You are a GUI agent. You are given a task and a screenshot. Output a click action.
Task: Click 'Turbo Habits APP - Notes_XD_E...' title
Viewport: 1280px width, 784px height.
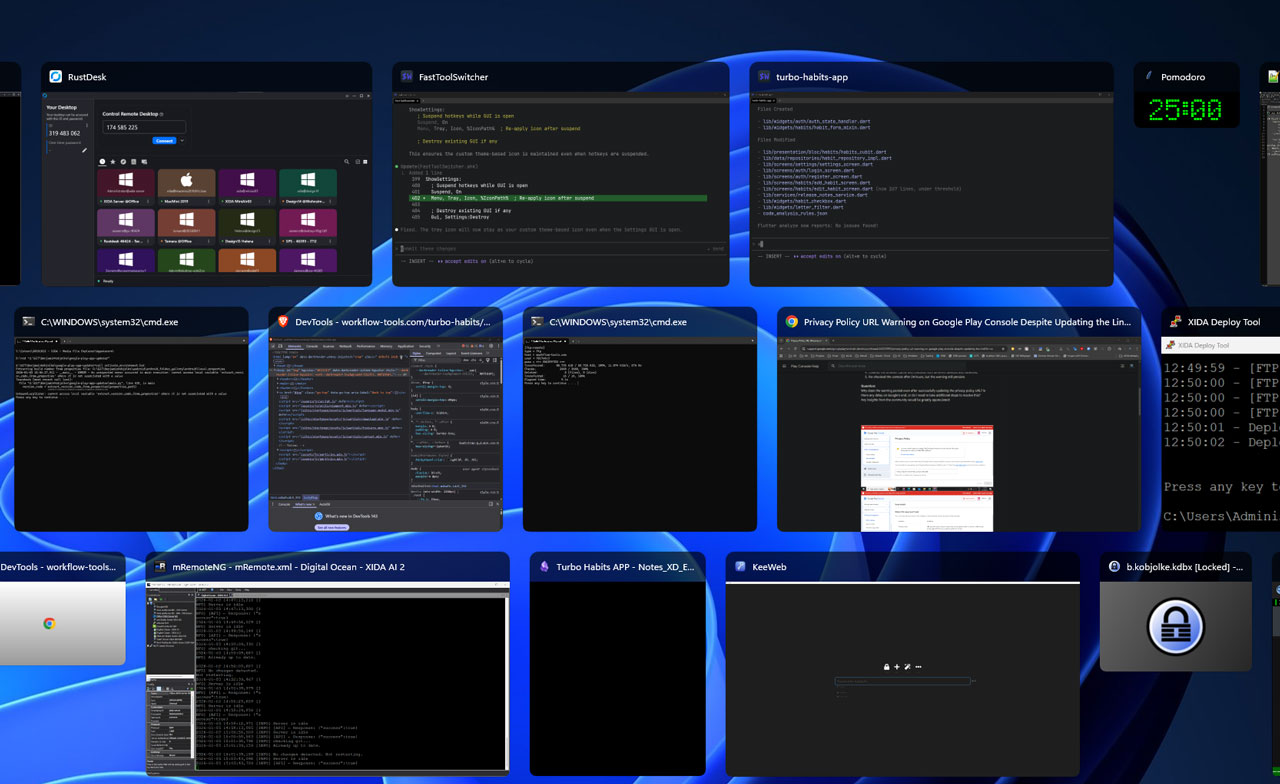click(625, 567)
